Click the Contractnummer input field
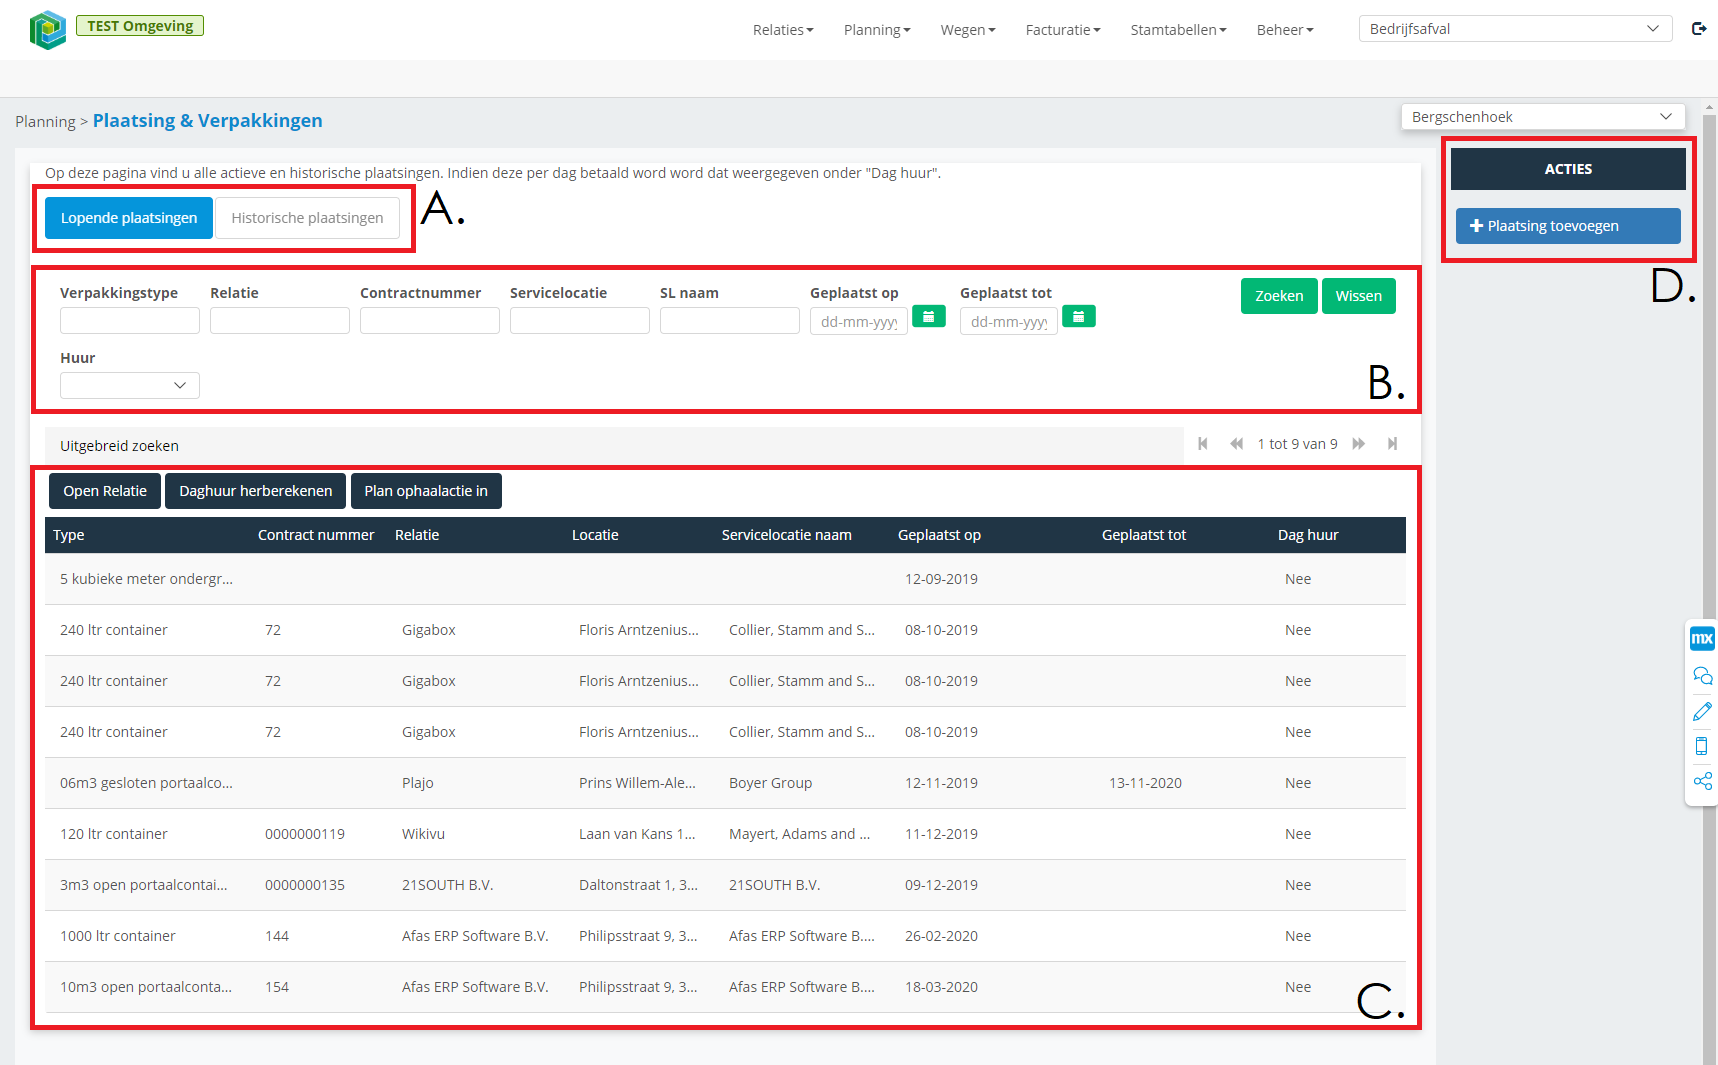1718x1065 pixels. pos(430,320)
